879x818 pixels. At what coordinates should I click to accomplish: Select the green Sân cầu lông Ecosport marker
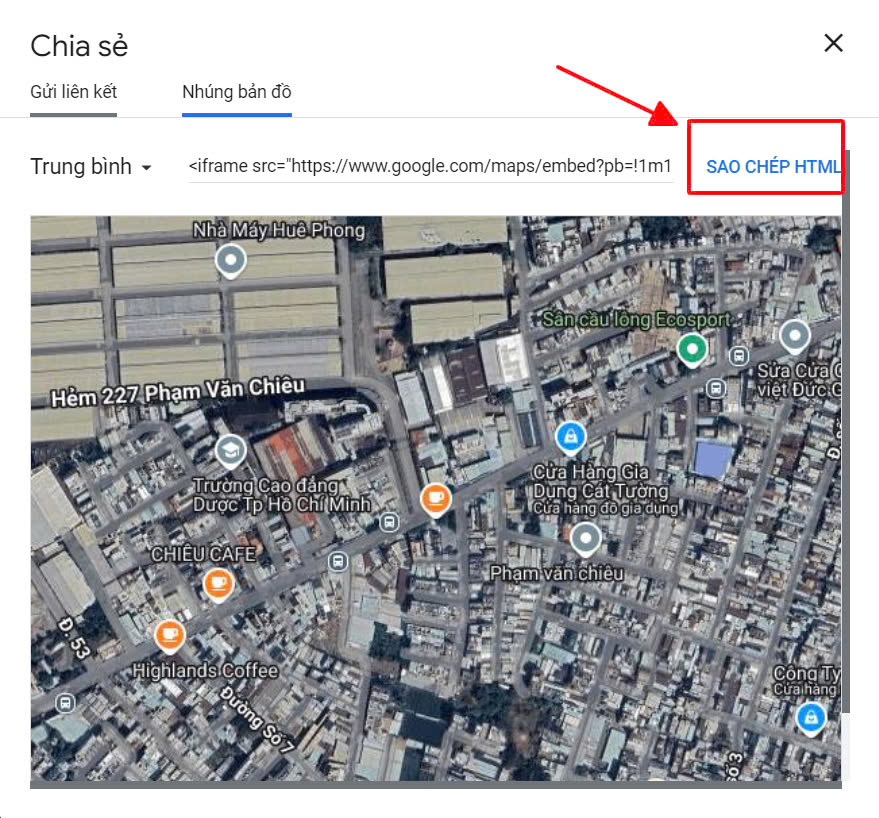[x=692, y=350]
